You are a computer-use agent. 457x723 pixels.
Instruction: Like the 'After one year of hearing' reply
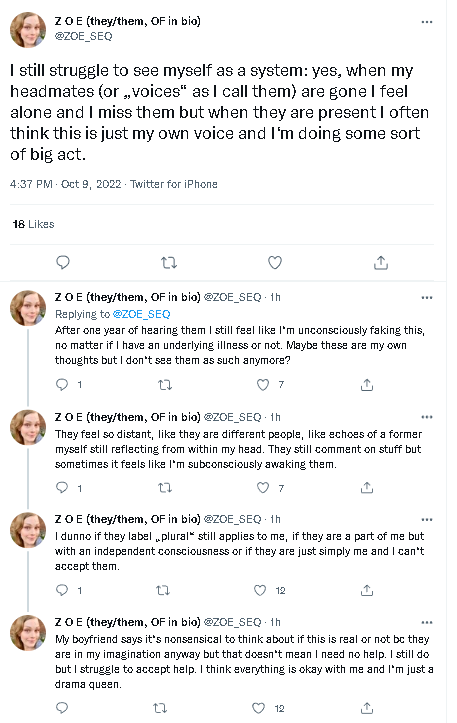point(263,385)
